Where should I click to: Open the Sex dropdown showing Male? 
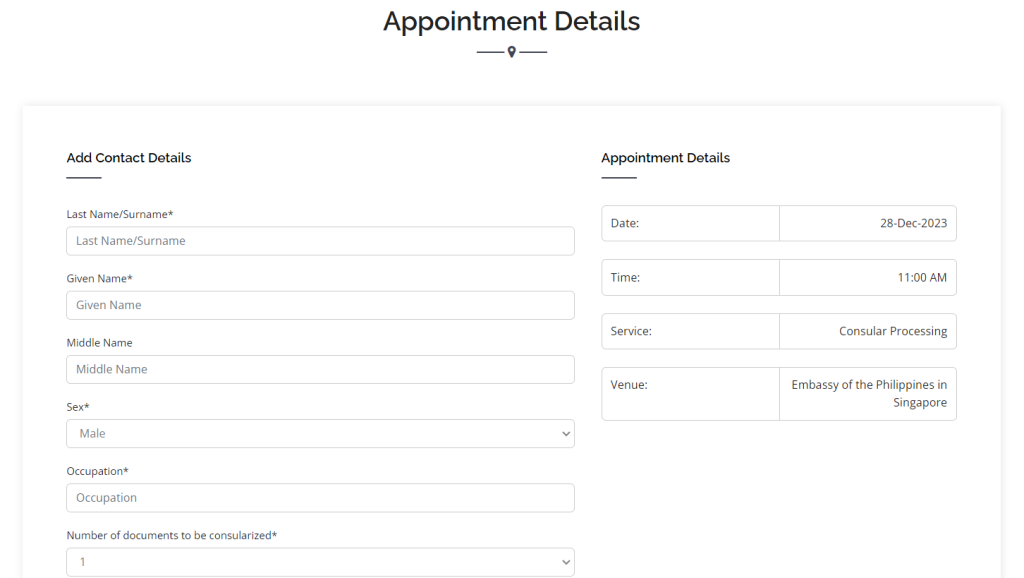320,433
